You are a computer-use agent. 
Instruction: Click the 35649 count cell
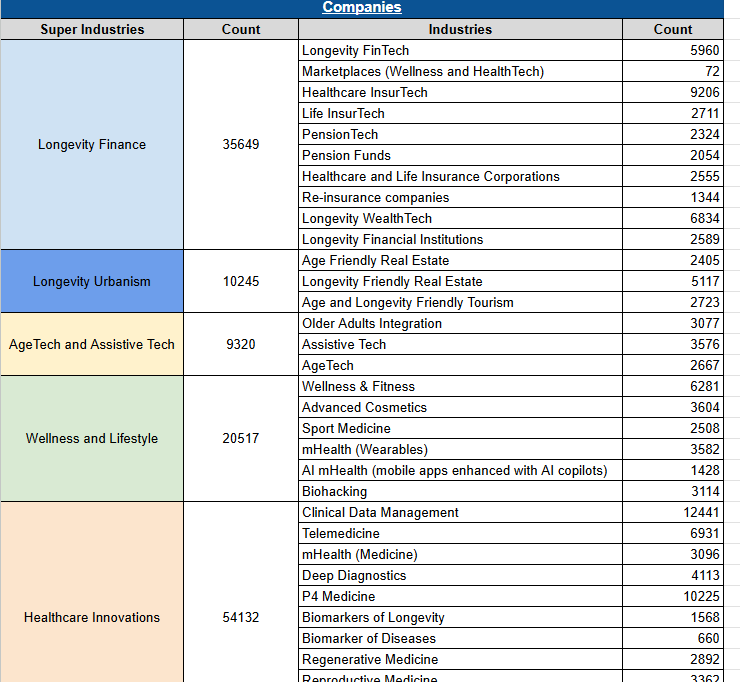point(241,145)
